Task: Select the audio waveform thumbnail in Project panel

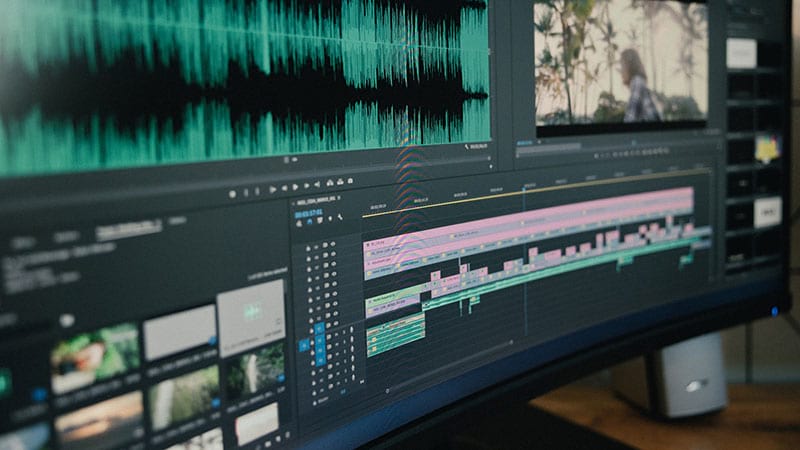Action: [x=251, y=317]
